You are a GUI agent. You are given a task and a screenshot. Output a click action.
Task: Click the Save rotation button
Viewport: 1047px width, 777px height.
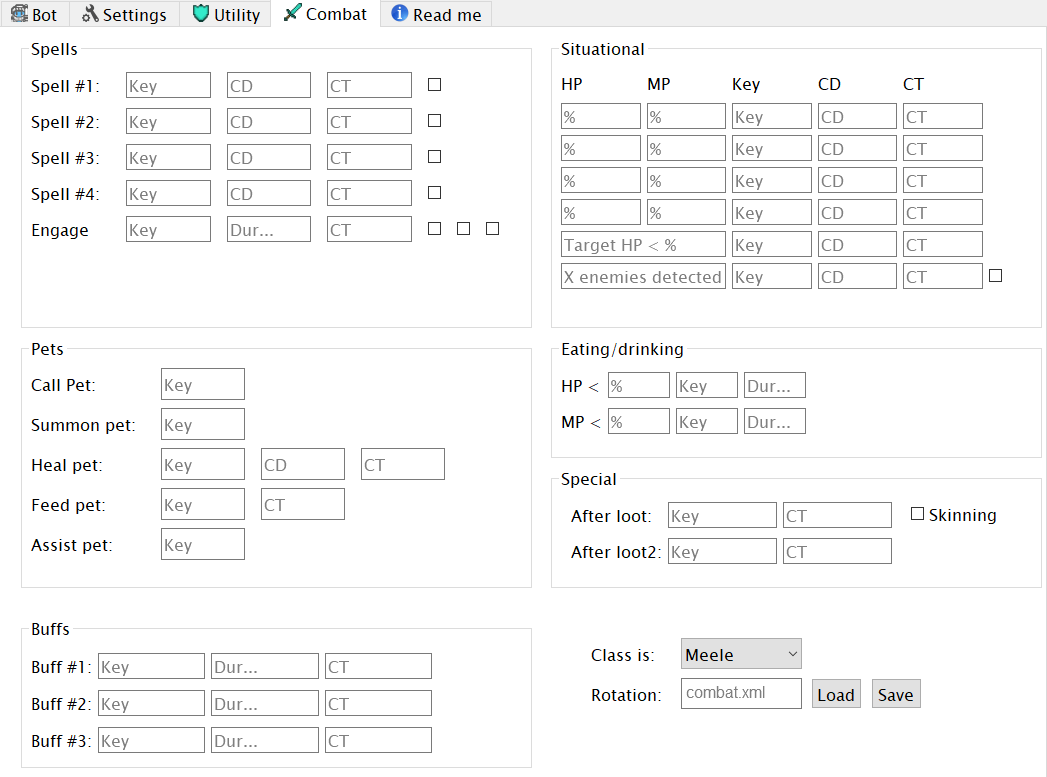(896, 694)
